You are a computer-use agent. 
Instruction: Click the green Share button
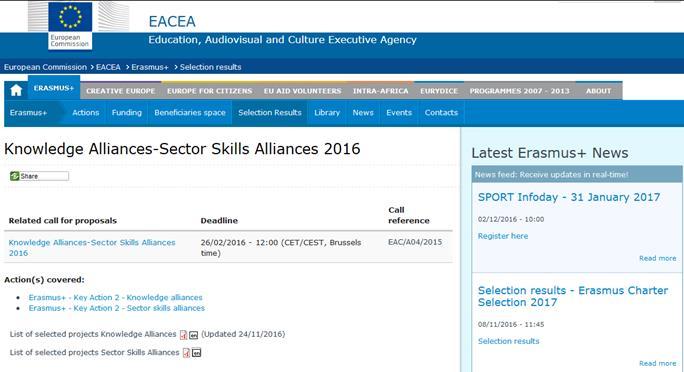[x=39, y=176]
